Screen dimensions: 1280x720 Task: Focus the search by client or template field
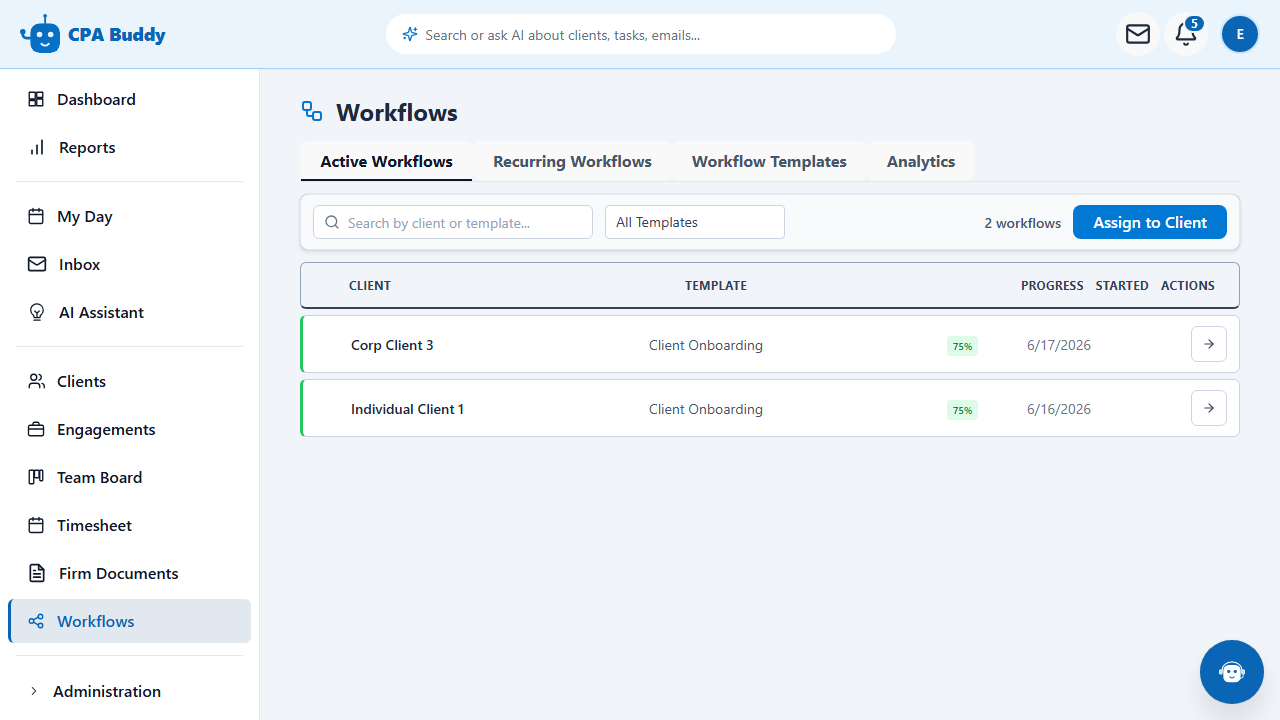click(x=453, y=222)
